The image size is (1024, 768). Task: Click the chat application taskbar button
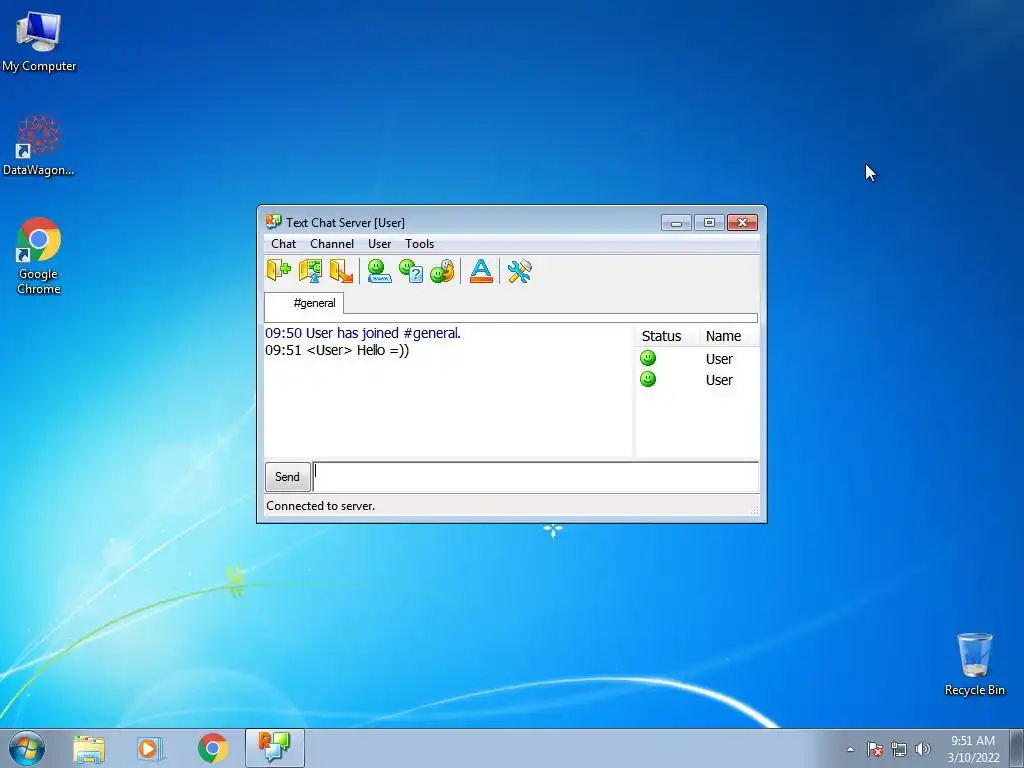click(x=275, y=748)
